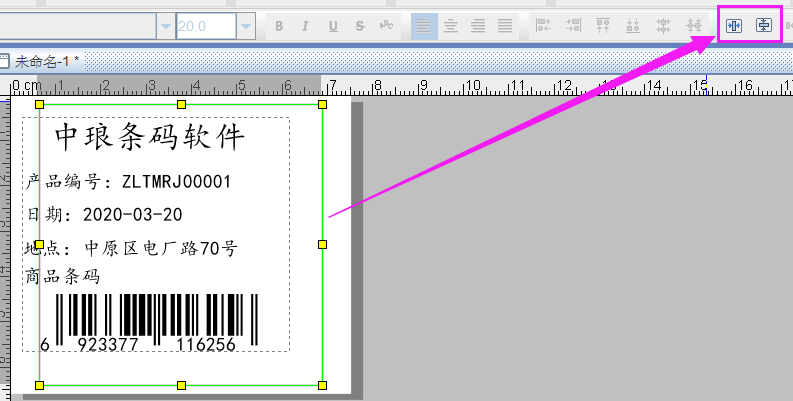Center selection horizontally on the label
Screen dimensions: 793x401
pyautogui.click(x=734, y=25)
